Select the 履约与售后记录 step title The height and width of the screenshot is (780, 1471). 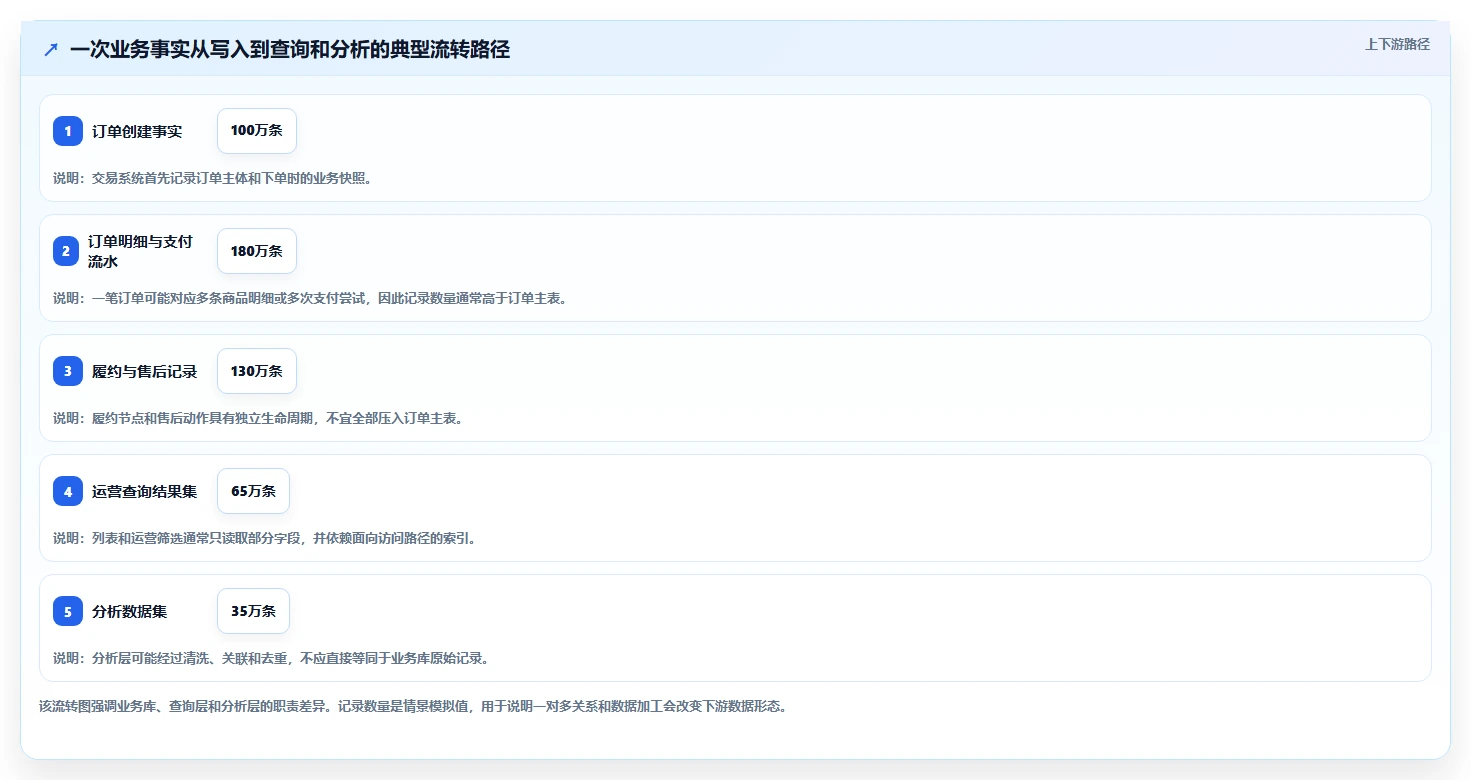point(145,371)
